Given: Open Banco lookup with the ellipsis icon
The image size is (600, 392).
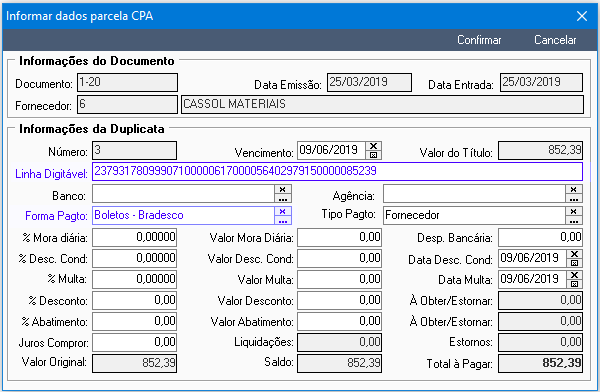Looking at the screenshot, I should (283, 199).
